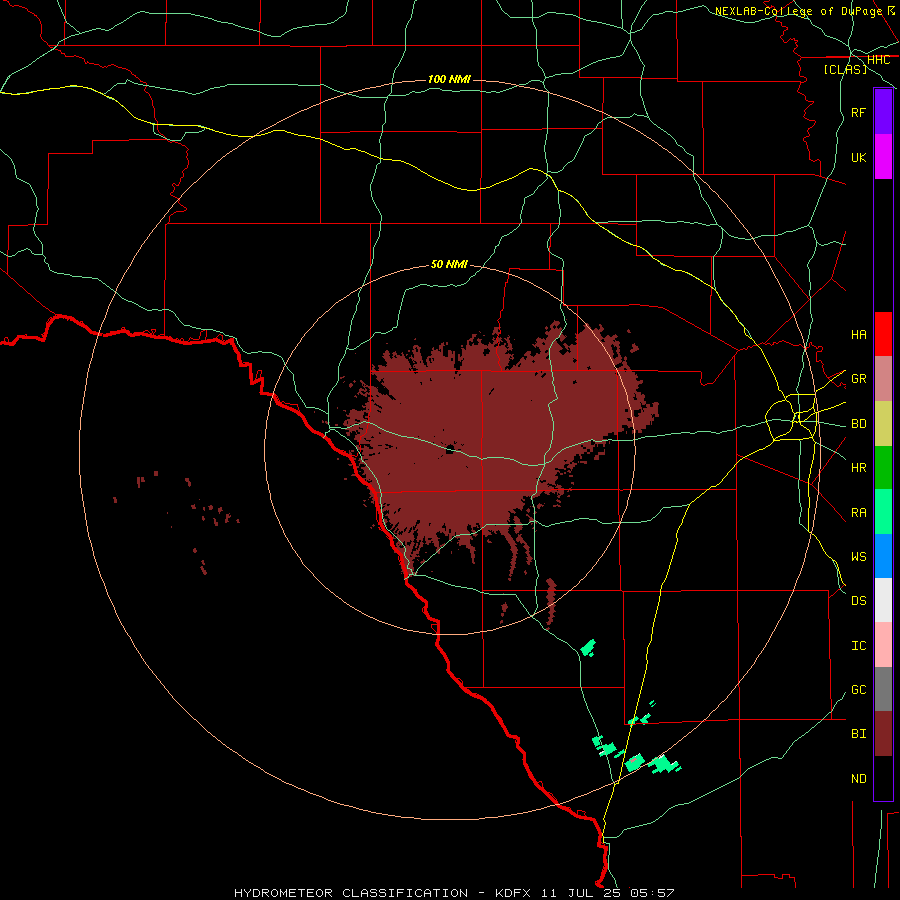Click the white DS legend swatch

[x=883, y=600]
